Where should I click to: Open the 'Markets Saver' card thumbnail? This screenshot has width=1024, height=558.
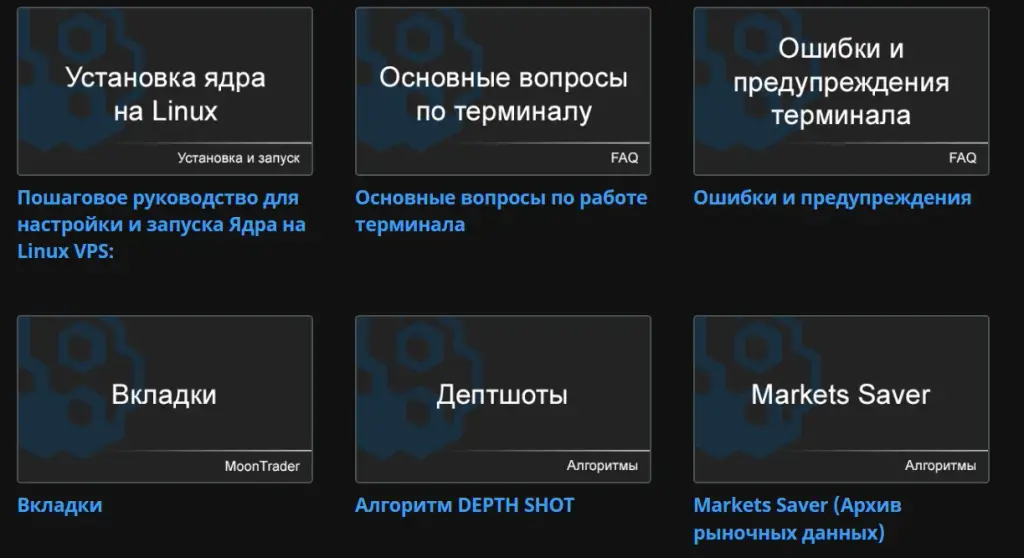click(x=841, y=399)
